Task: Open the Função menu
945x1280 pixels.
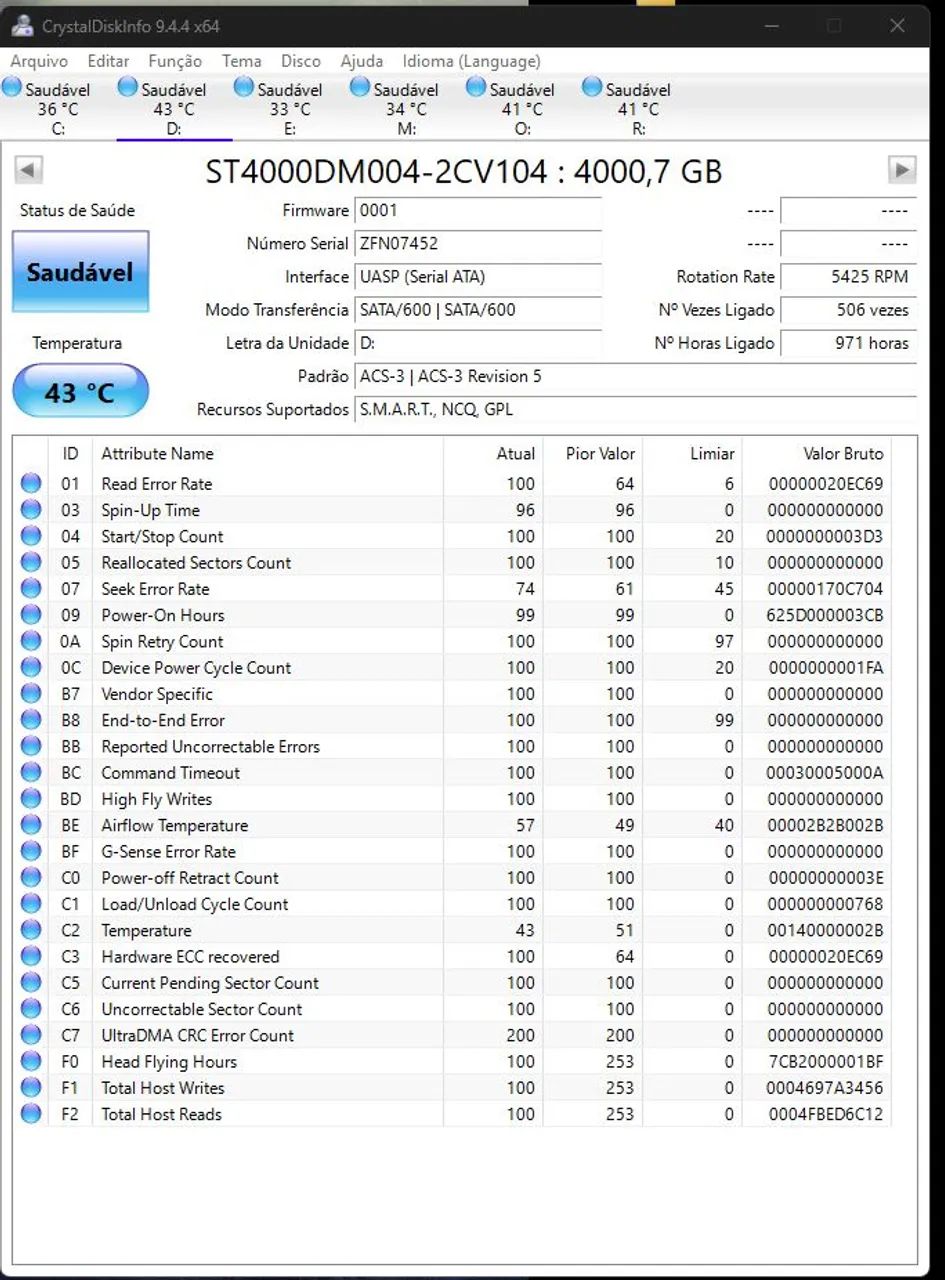Action: [x=175, y=61]
